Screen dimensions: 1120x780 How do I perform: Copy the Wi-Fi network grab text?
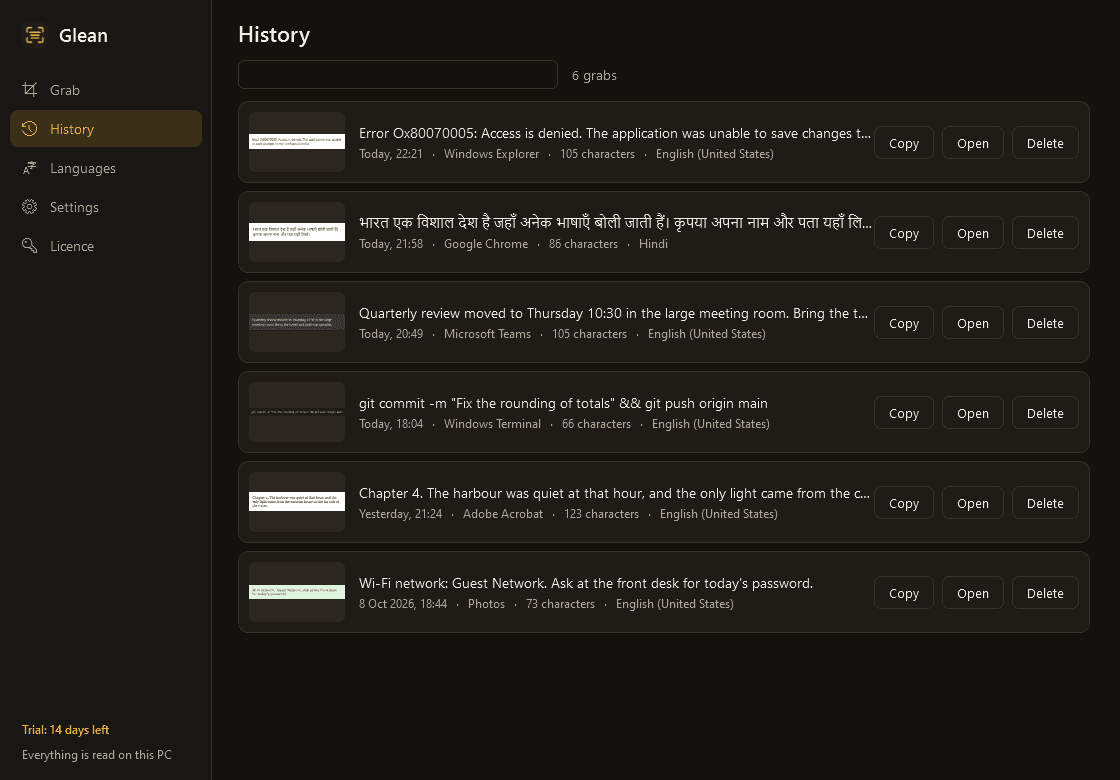(x=904, y=593)
